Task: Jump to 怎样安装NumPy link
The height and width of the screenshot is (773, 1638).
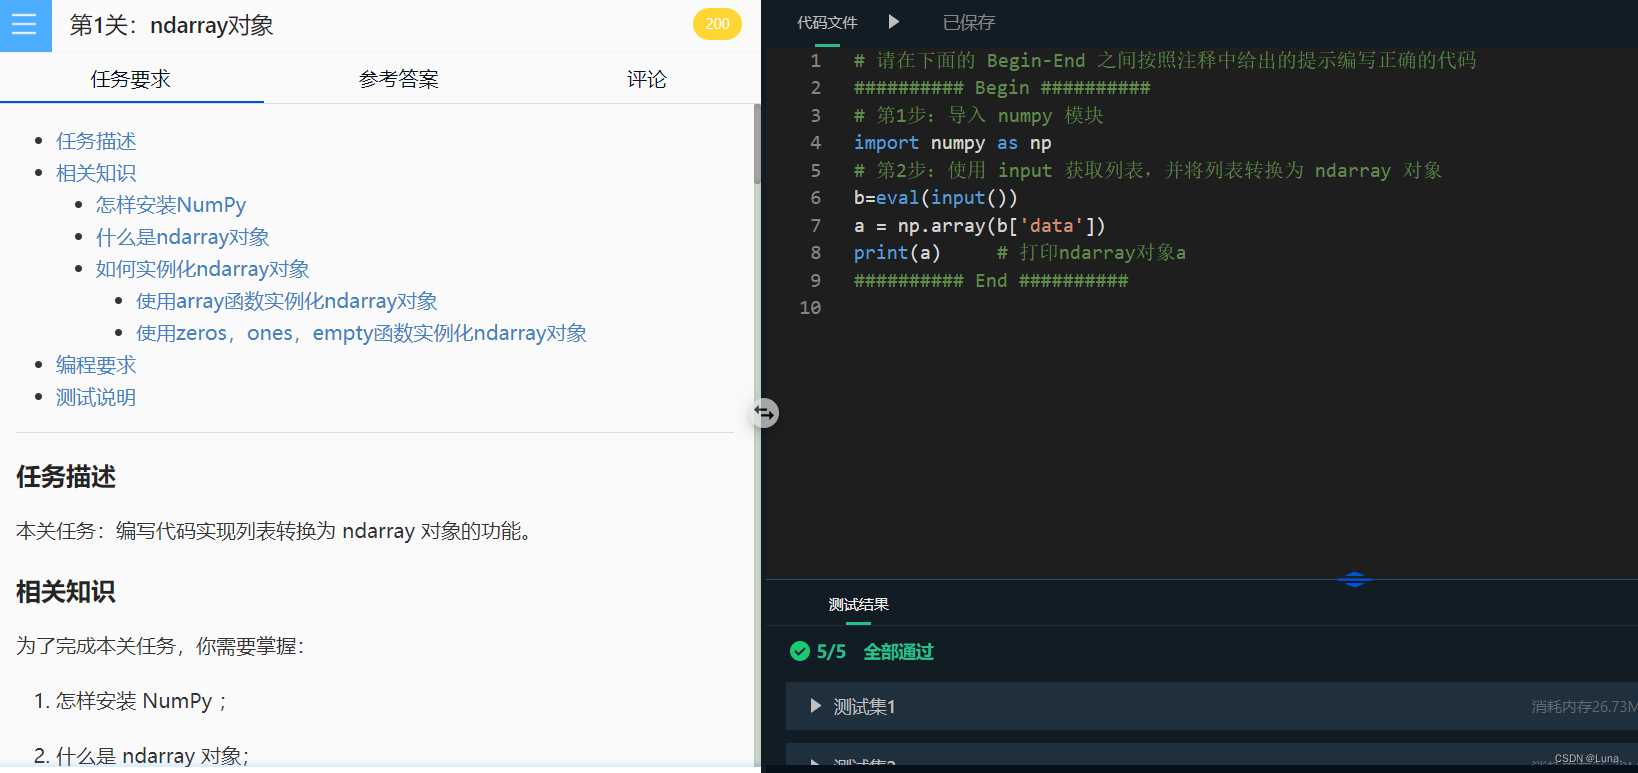Action: pyautogui.click(x=171, y=205)
